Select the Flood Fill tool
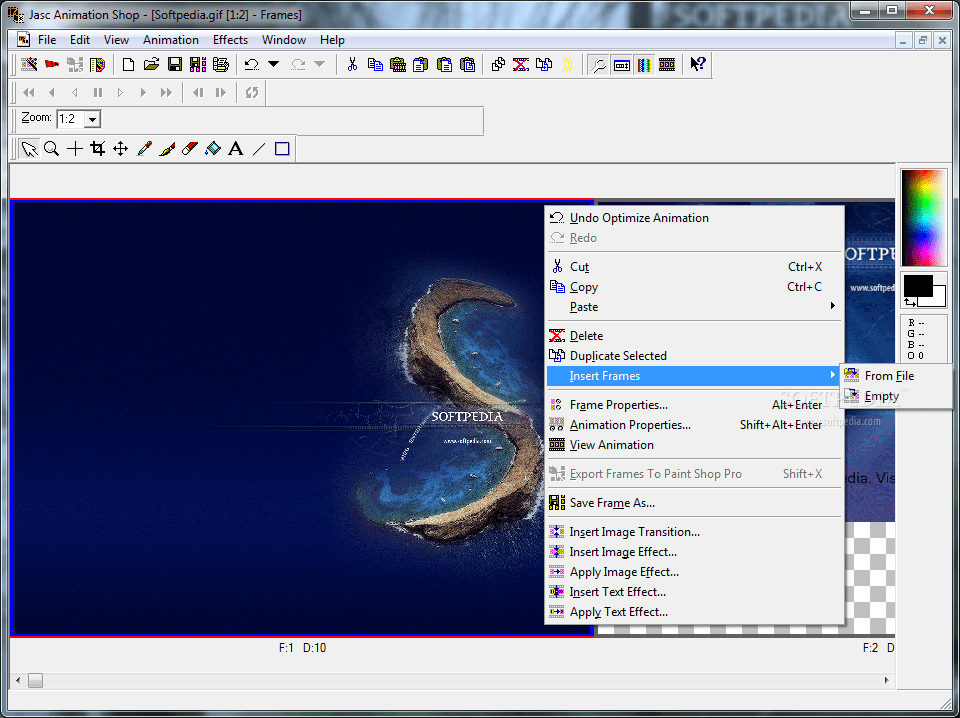The image size is (960, 718). tap(212, 148)
